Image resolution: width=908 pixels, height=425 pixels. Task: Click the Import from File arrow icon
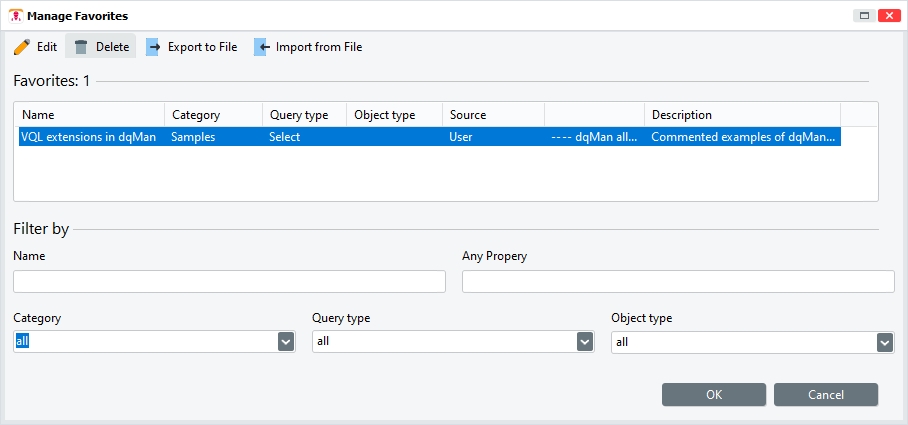[x=261, y=47]
